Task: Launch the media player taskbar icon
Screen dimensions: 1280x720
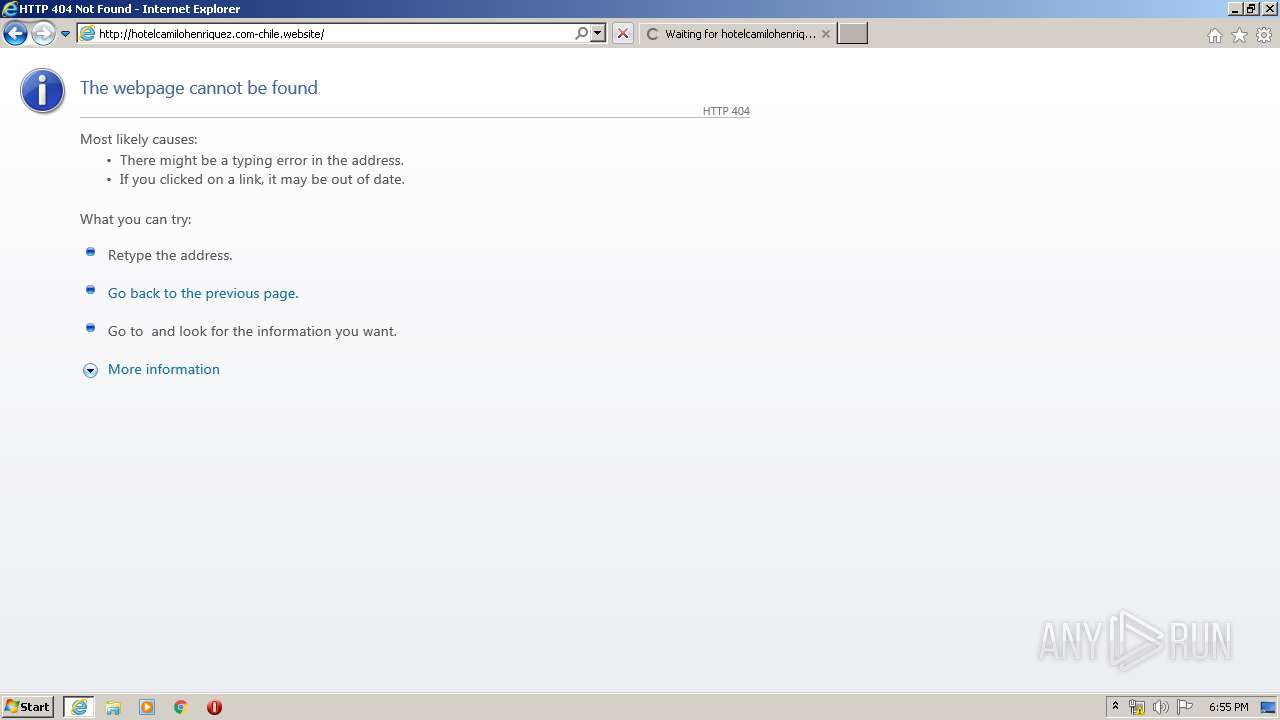Action: tap(147, 707)
